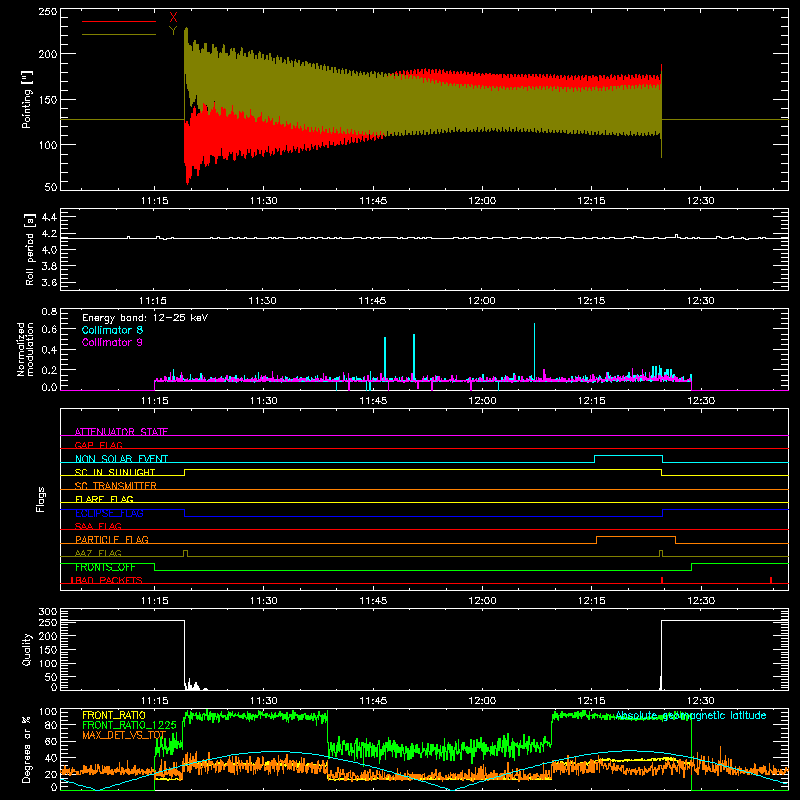
Task: Click the tallest cyan Collimator 8 spike
Action: tap(534, 351)
